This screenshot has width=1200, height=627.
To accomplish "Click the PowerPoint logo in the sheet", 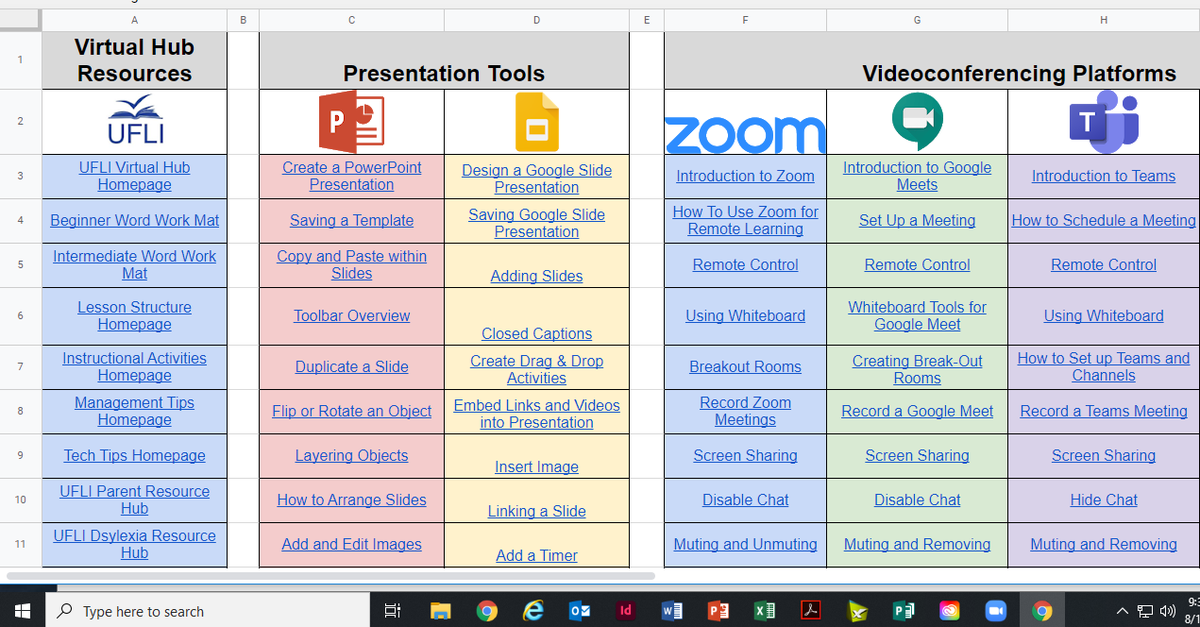I will [351, 121].
